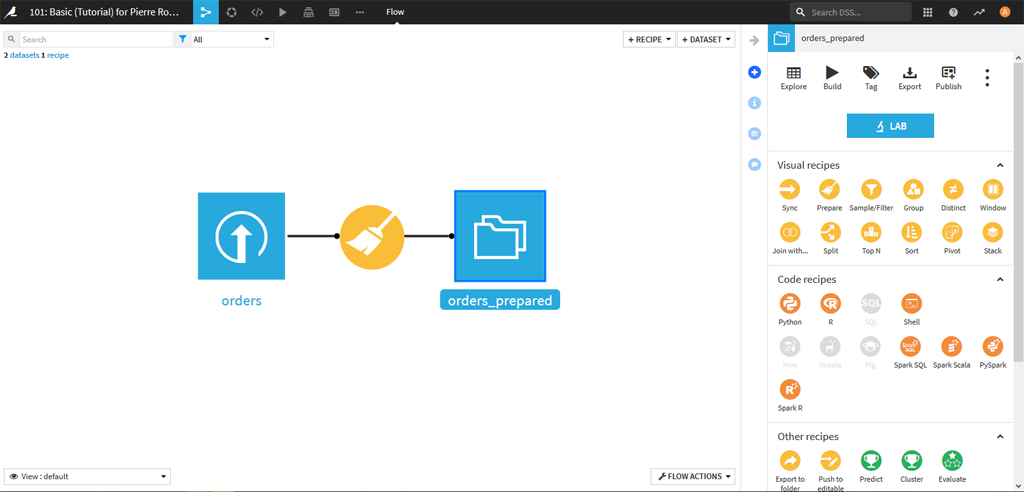This screenshot has width=1024, height=492.
Task: Open the Dashboards icon in top bar
Action: click(x=334, y=12)
